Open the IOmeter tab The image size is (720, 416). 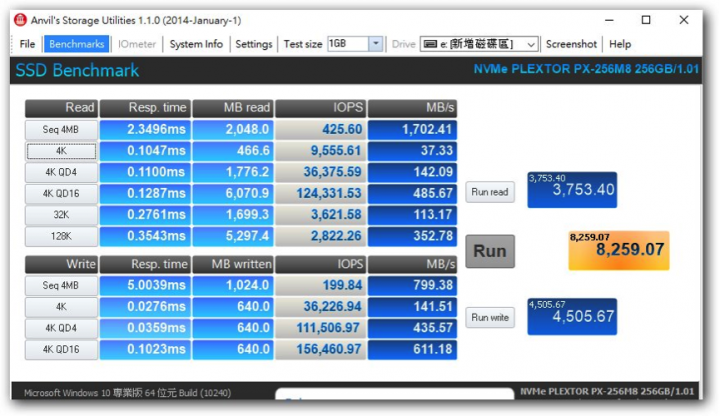(x=137, y=44)
